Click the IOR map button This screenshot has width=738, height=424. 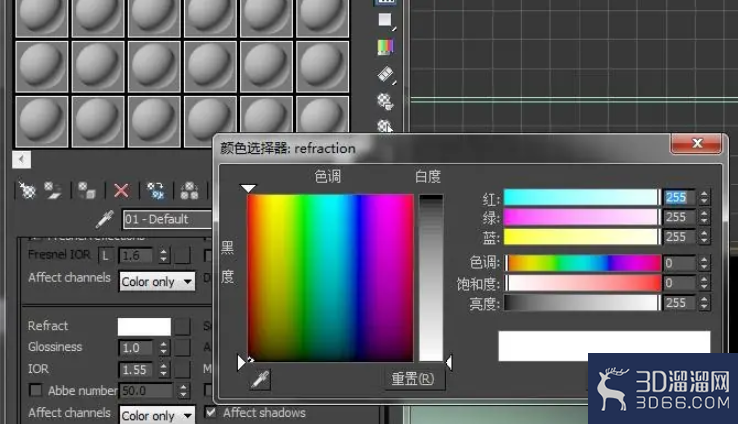tap(183, 370)
